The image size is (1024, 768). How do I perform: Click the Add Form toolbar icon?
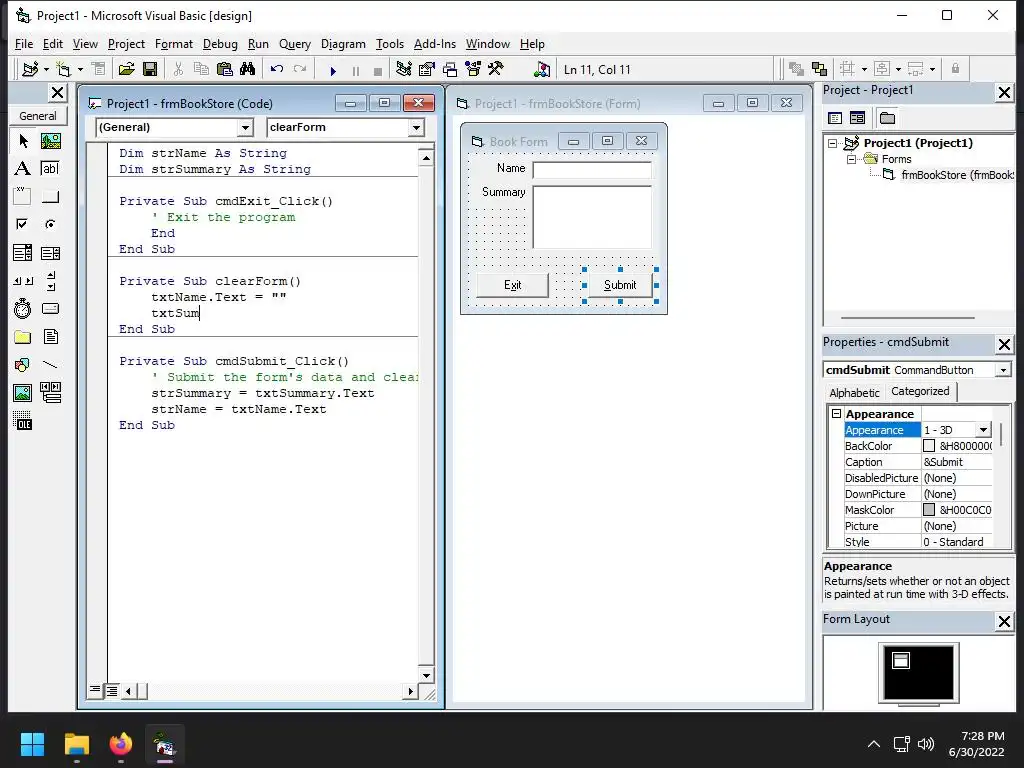coord(63,69)
